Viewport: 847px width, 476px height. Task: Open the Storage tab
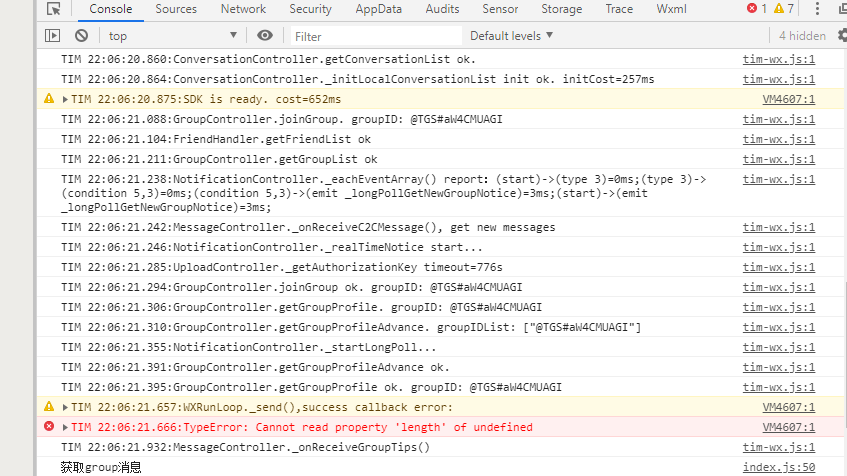point(562,9)
